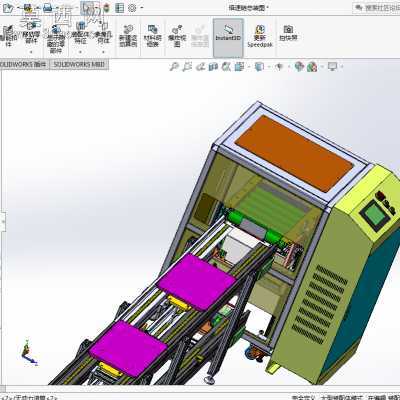Click the Apply Scene icon

point(312,67)
